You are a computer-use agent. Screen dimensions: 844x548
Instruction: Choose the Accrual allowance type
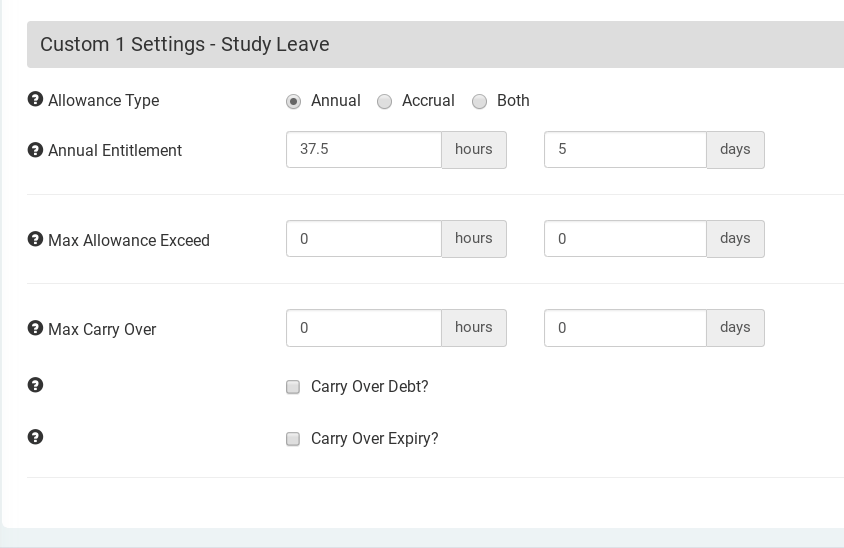coord(384,101)
